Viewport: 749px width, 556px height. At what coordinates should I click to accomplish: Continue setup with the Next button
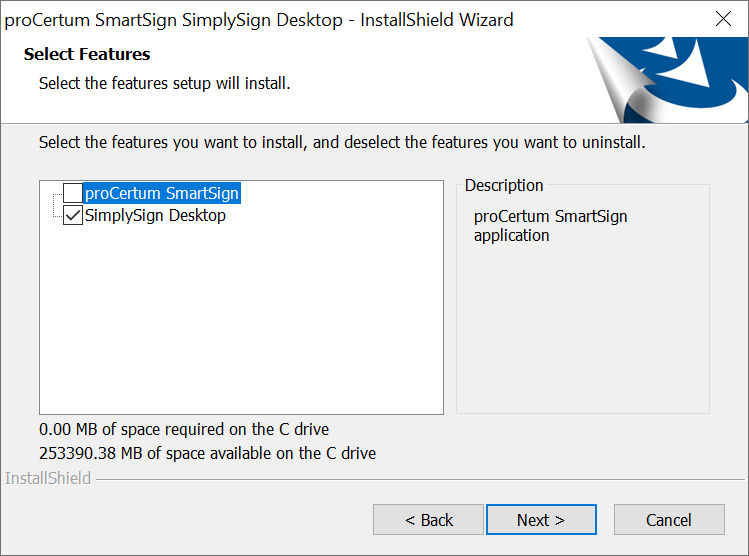(541, 520)
